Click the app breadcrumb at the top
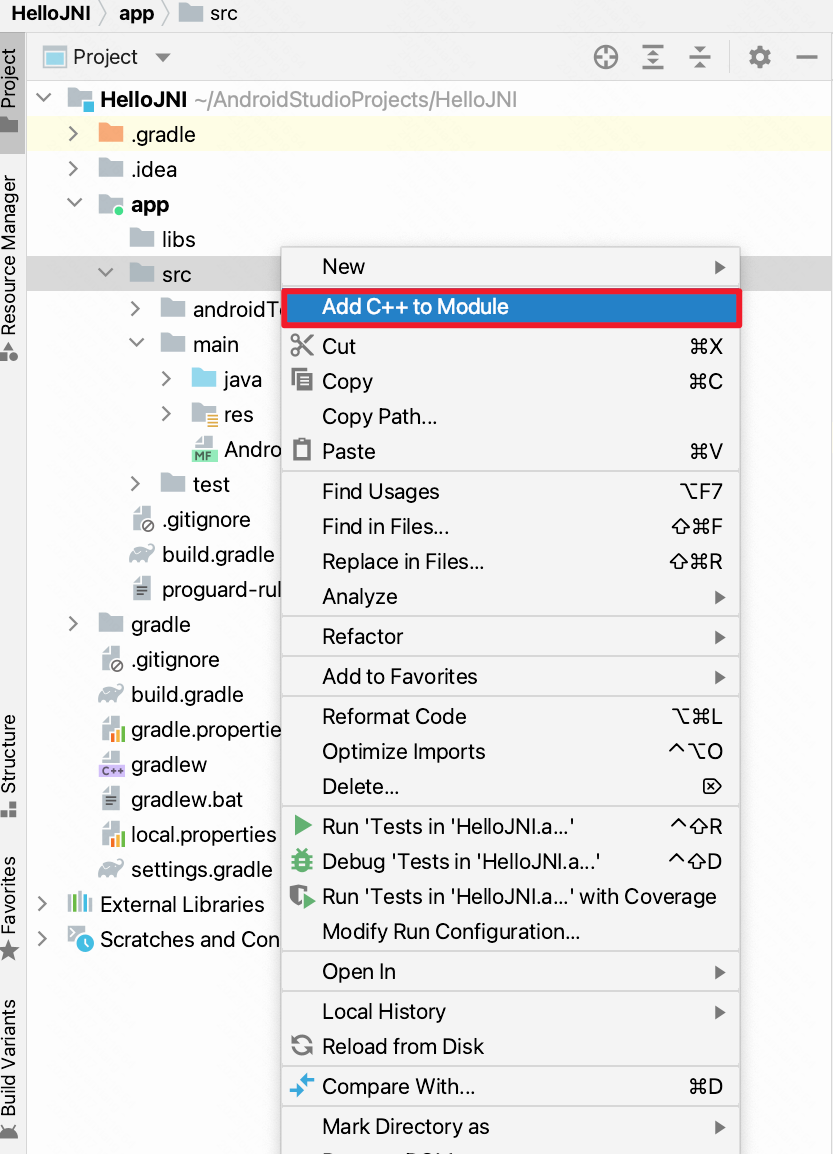 click(x=136, y=14)
